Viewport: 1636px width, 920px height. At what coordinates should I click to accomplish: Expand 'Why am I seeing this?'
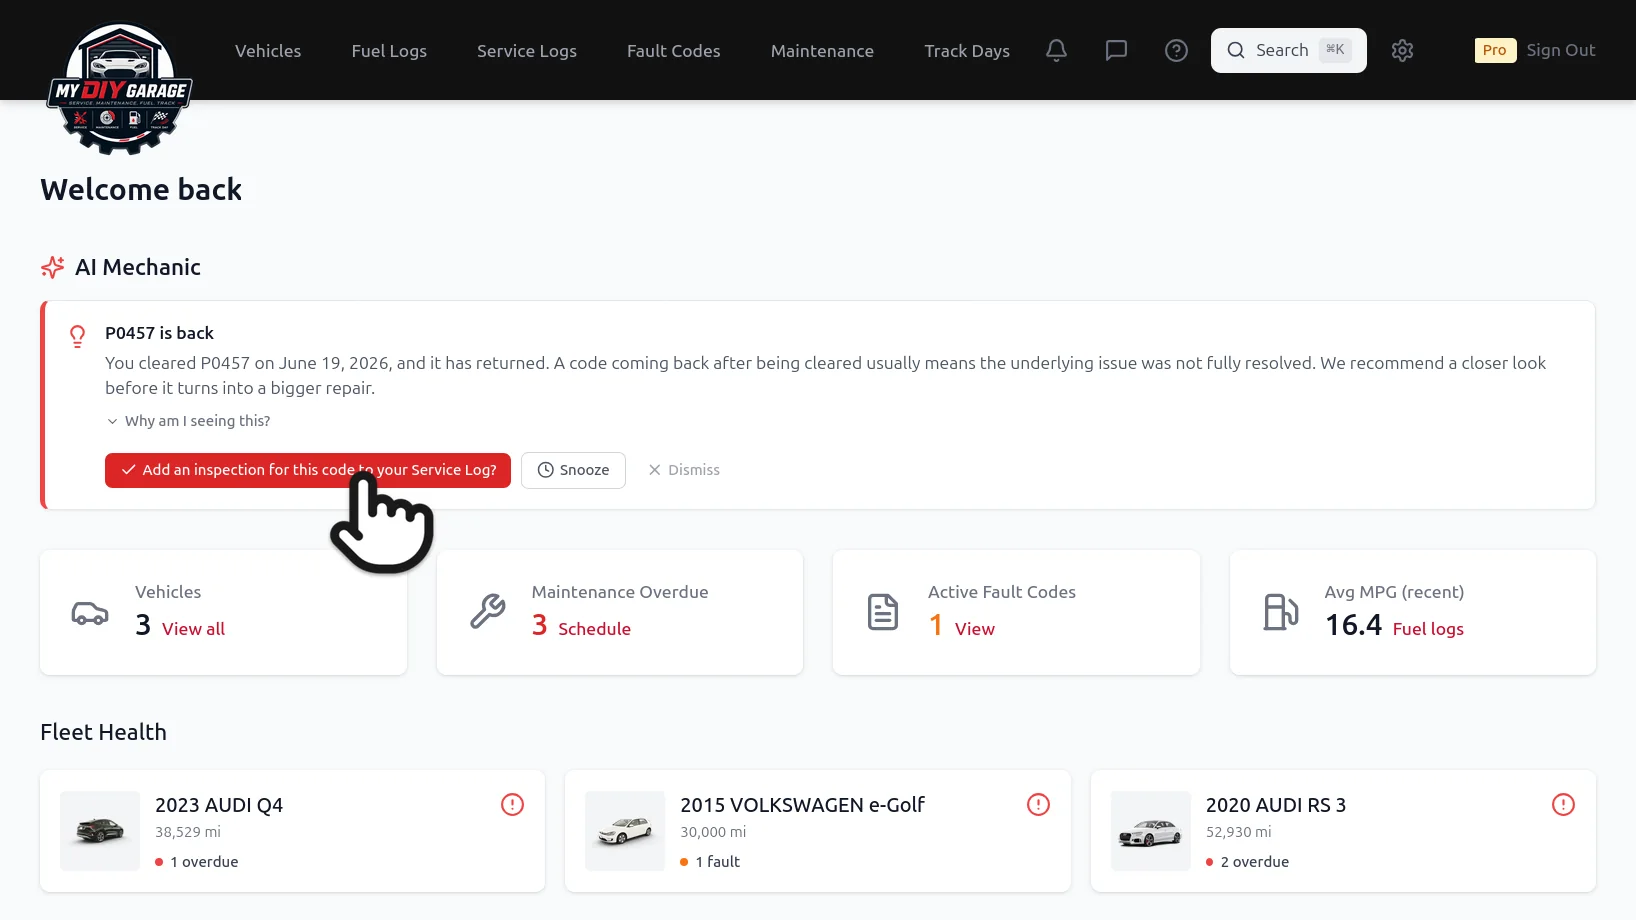point(188,421)
